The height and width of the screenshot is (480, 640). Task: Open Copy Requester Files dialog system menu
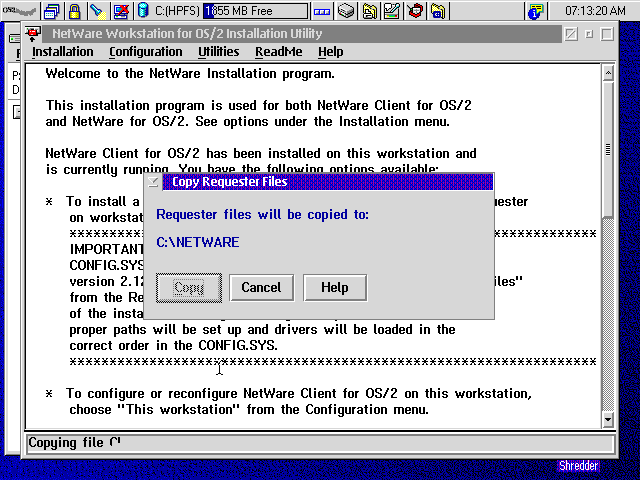tap(153, 182)
